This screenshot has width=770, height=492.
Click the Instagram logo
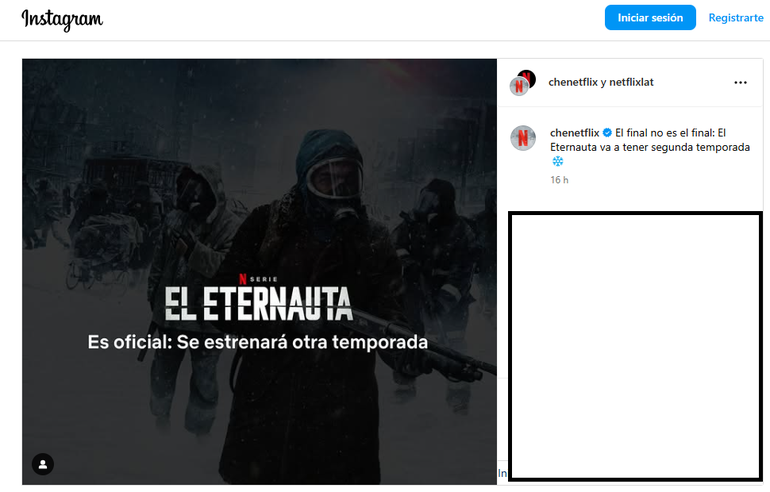(x=62, y=19)
